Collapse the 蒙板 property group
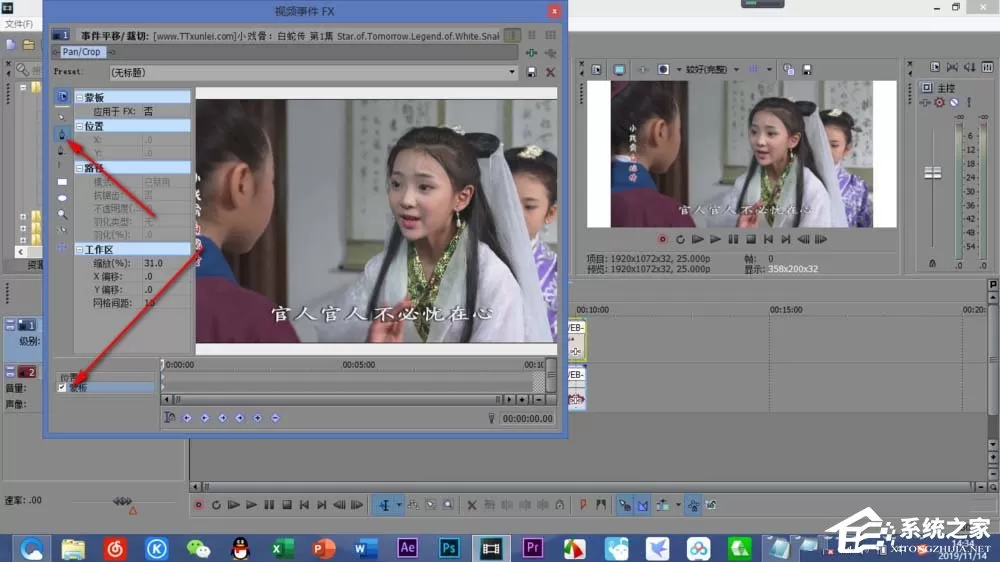Image resolution: width=1000 pixels, height=562 pixels. click(80, 98)
